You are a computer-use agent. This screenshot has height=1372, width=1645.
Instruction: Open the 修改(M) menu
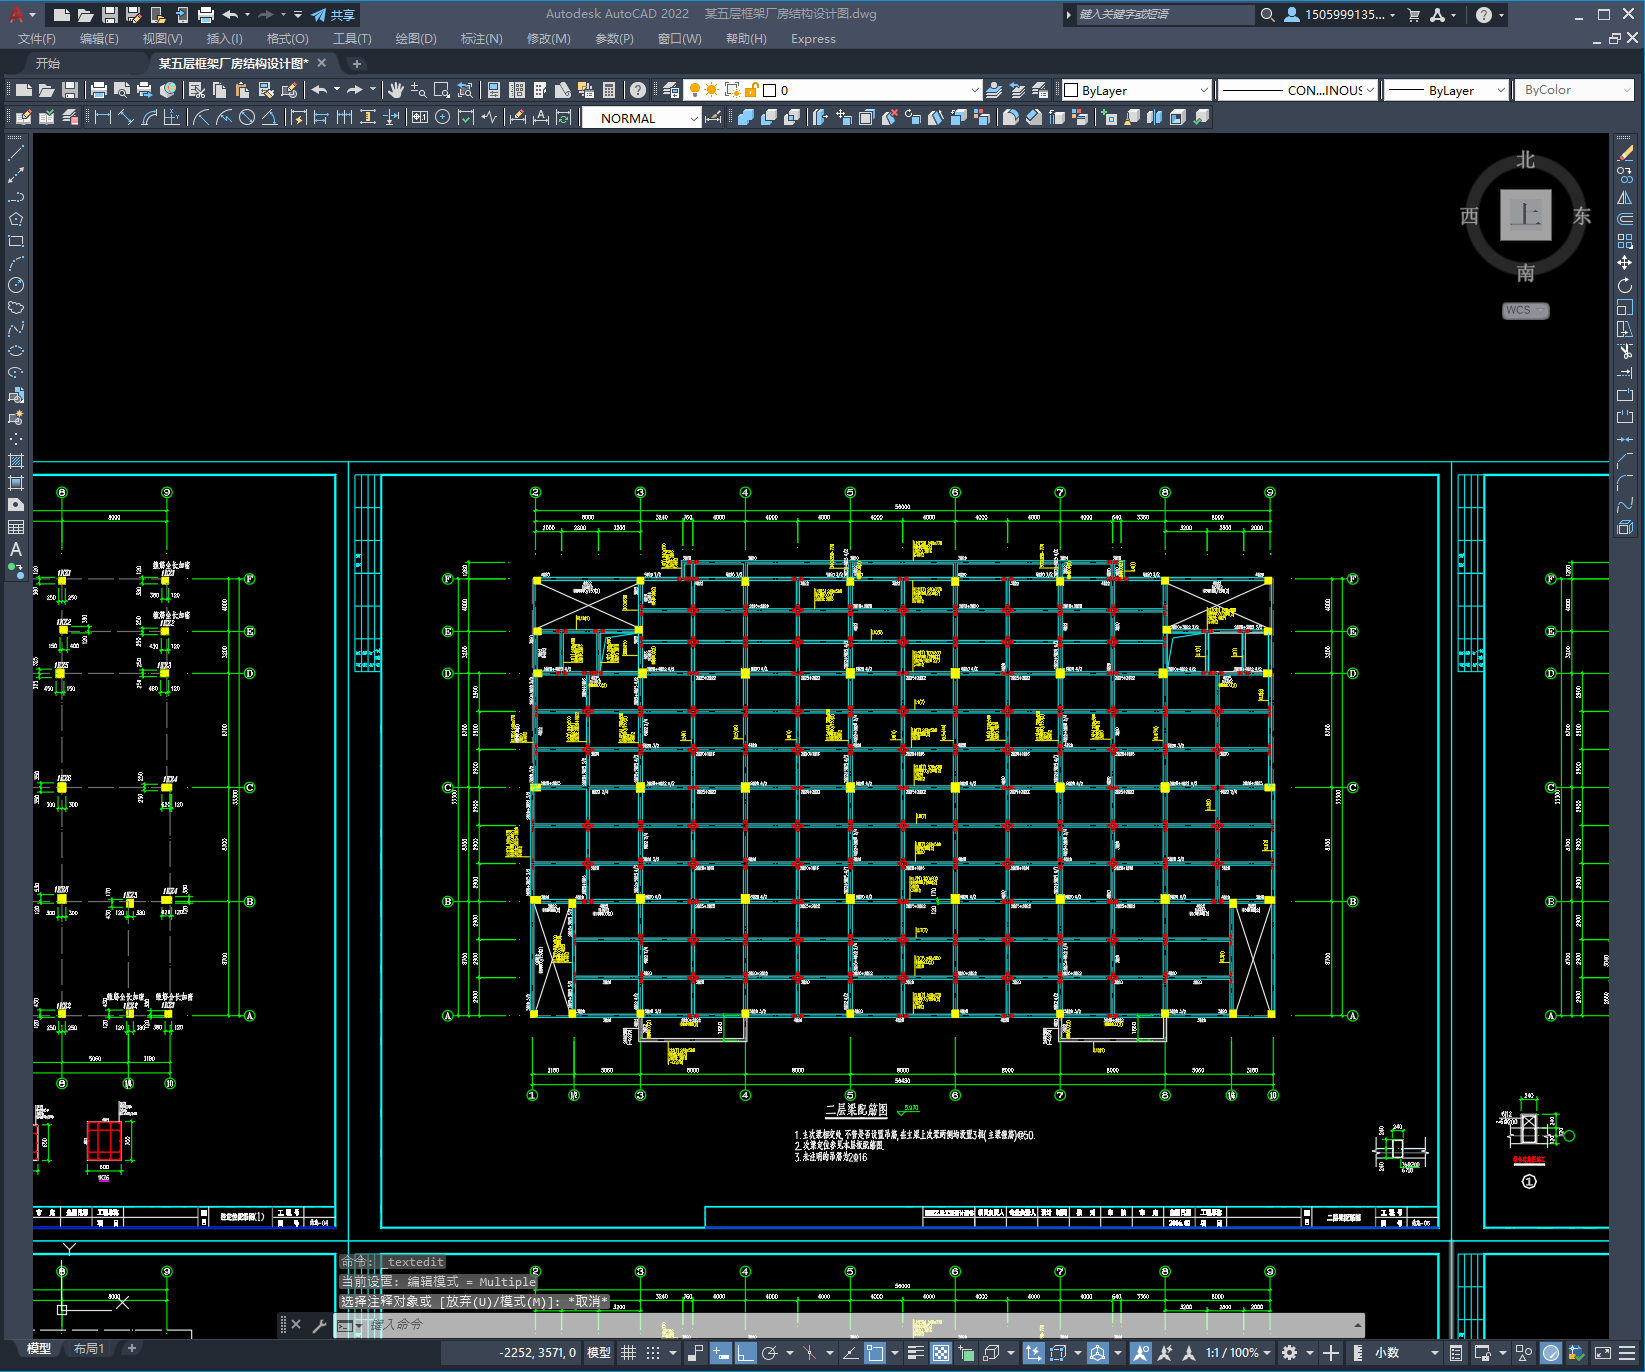point(548,39)
